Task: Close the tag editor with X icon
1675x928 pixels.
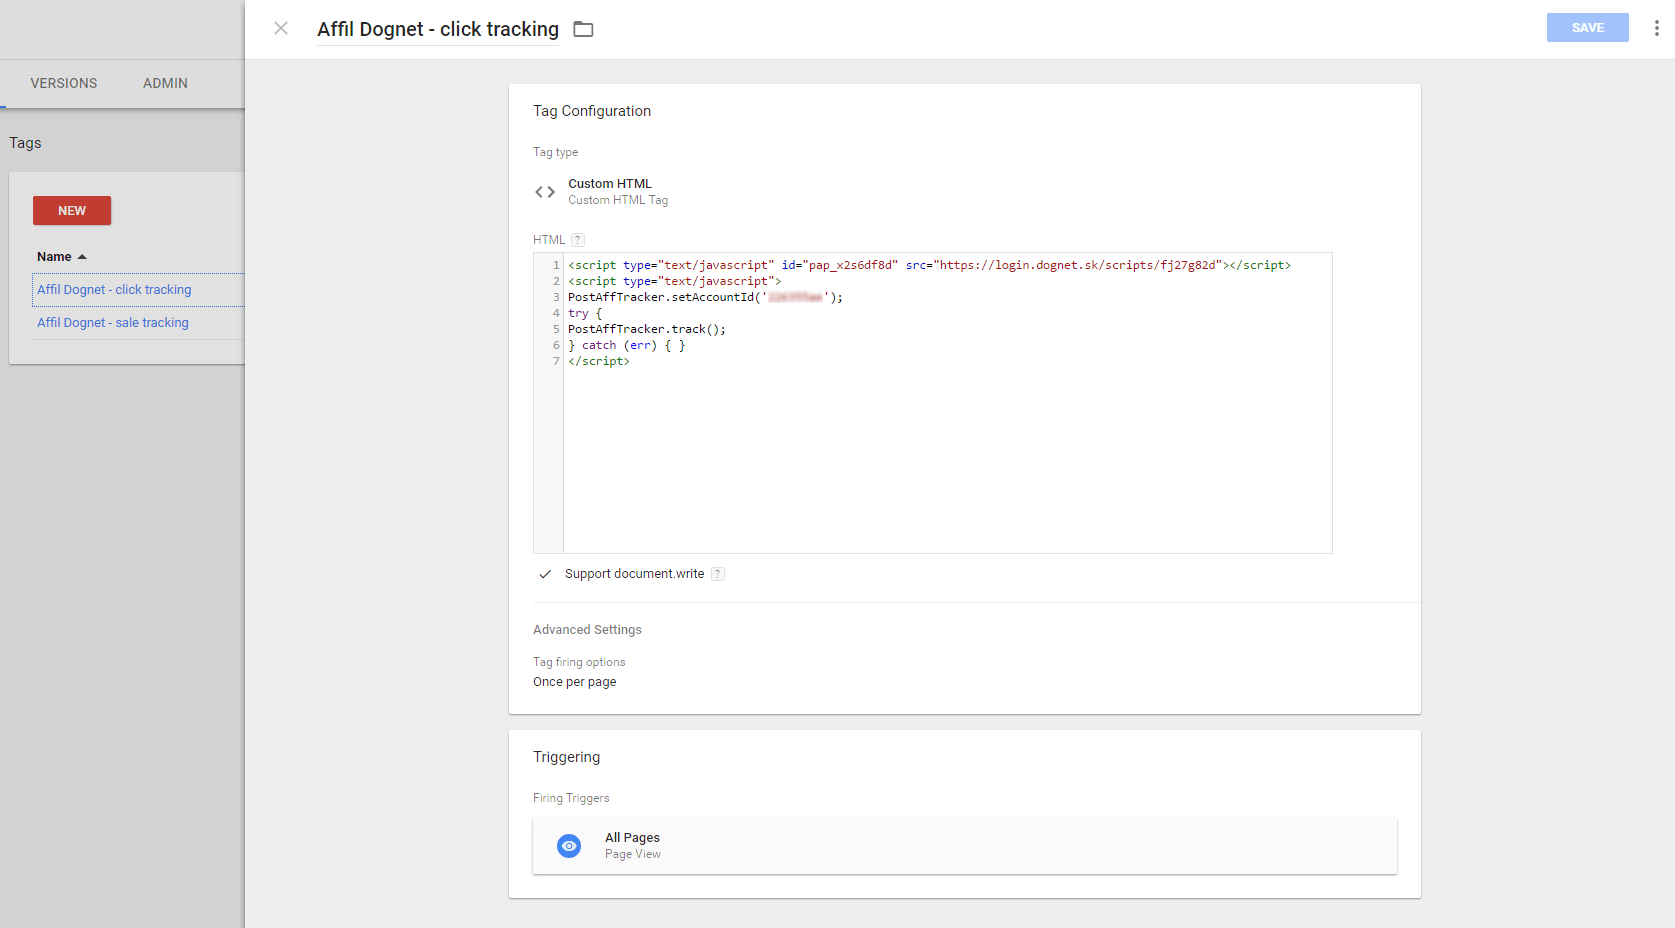Action: pyautogui.click(x=281, y=28)
